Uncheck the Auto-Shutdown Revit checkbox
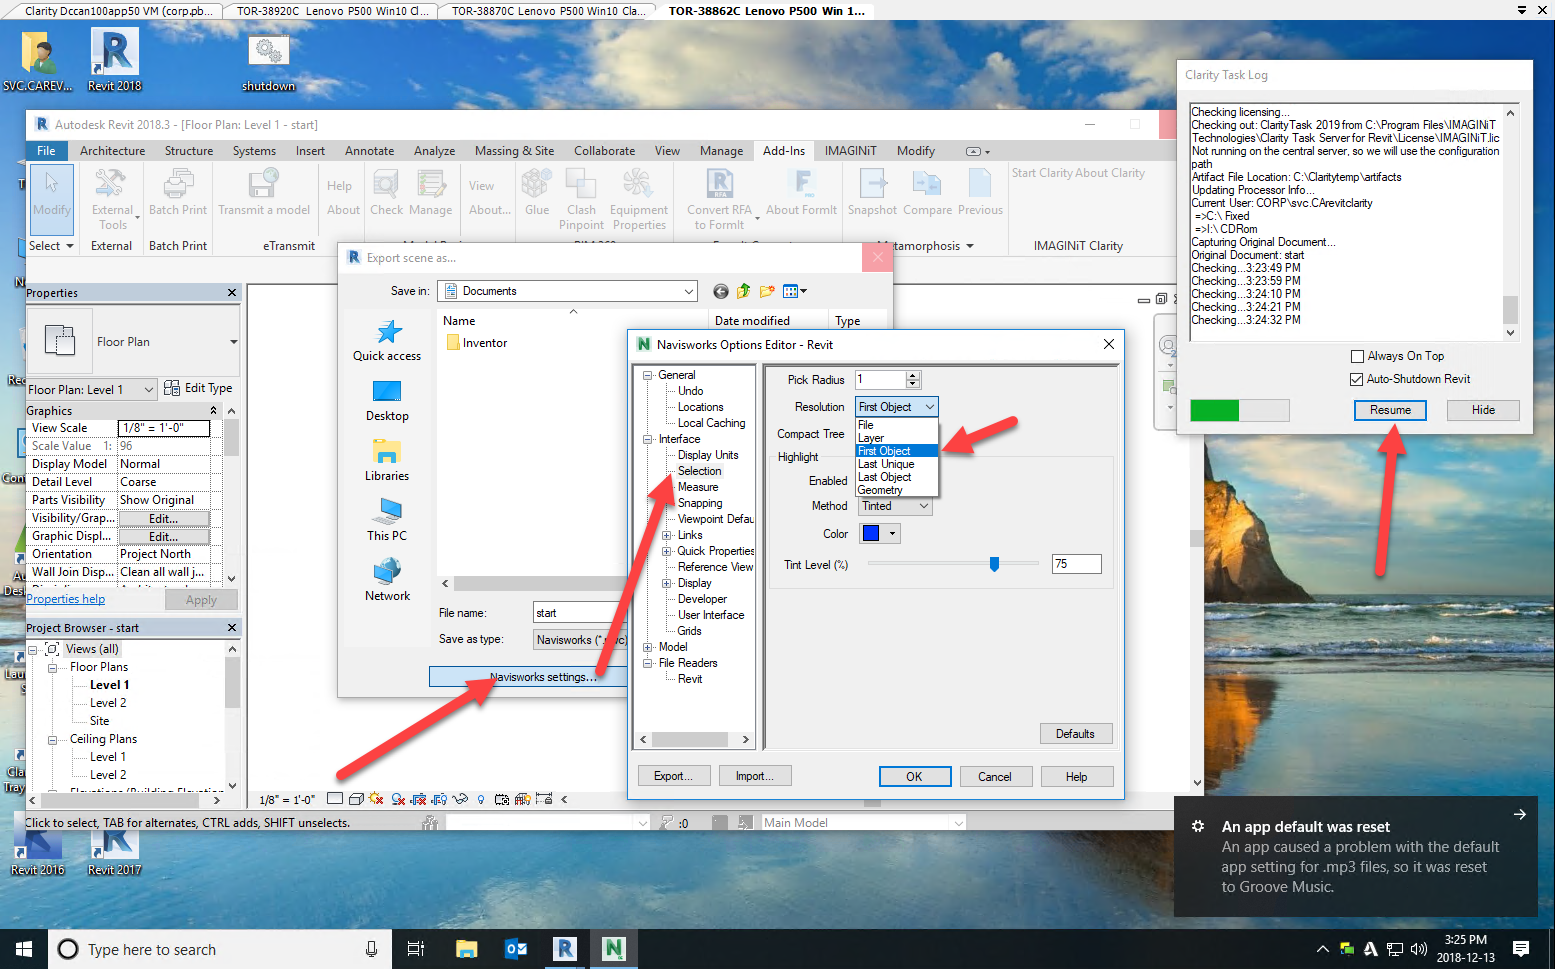Image resolution: width=1555 pixels, height=969 pixels. pos(1357,379)
